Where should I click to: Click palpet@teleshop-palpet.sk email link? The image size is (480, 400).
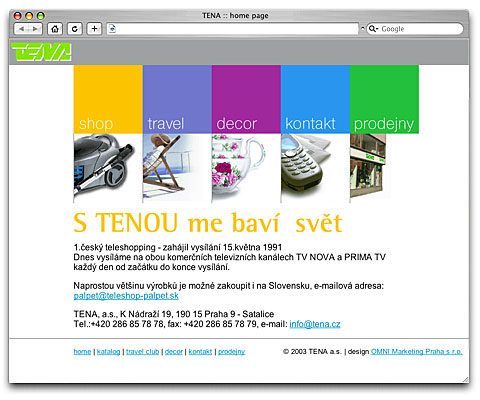(126, 296)
